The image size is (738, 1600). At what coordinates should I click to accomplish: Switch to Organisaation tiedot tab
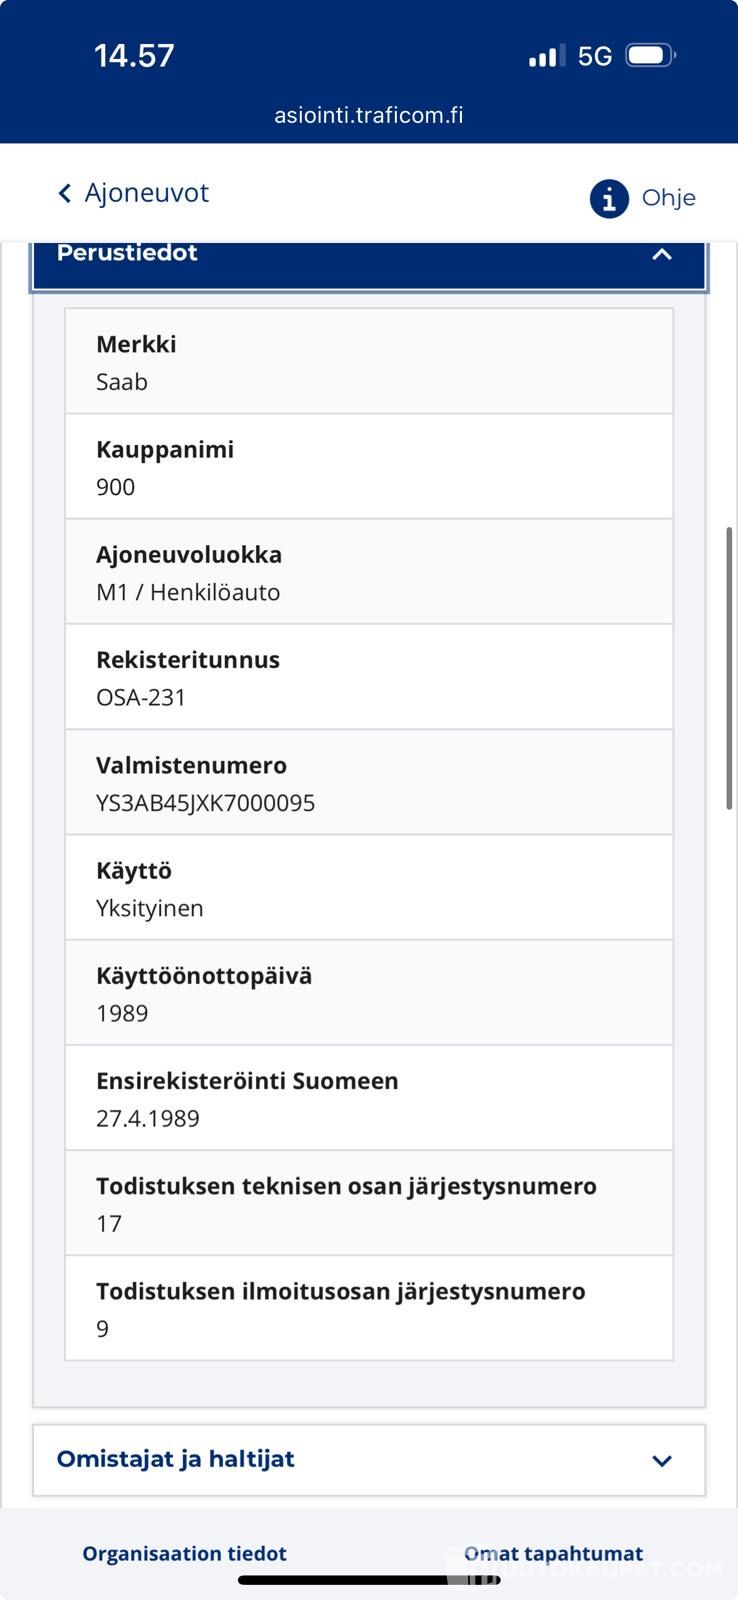coord(184,1553)
